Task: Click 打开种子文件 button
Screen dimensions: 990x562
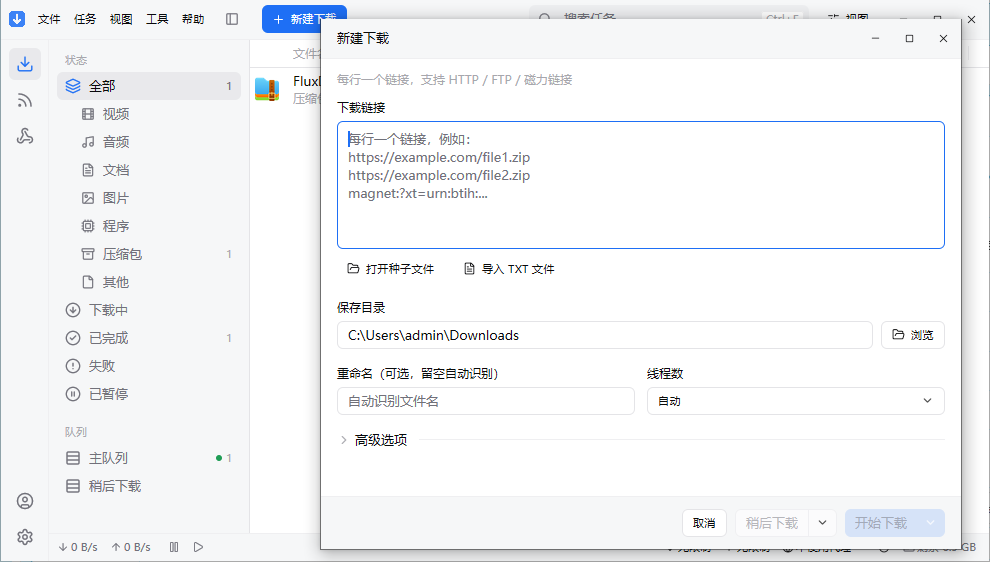Action: tap(391, 269)
